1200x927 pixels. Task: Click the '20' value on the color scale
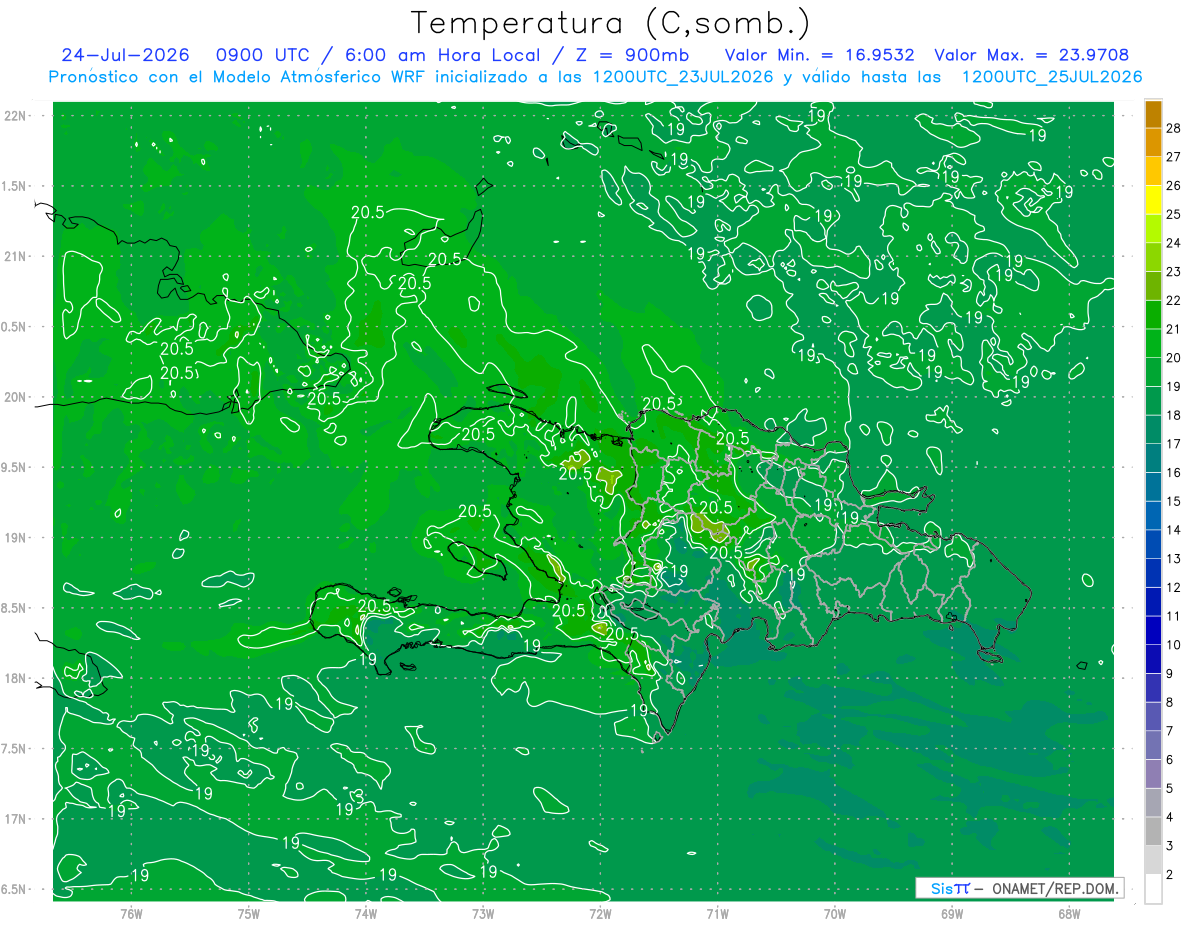[x=1174, y=358]
